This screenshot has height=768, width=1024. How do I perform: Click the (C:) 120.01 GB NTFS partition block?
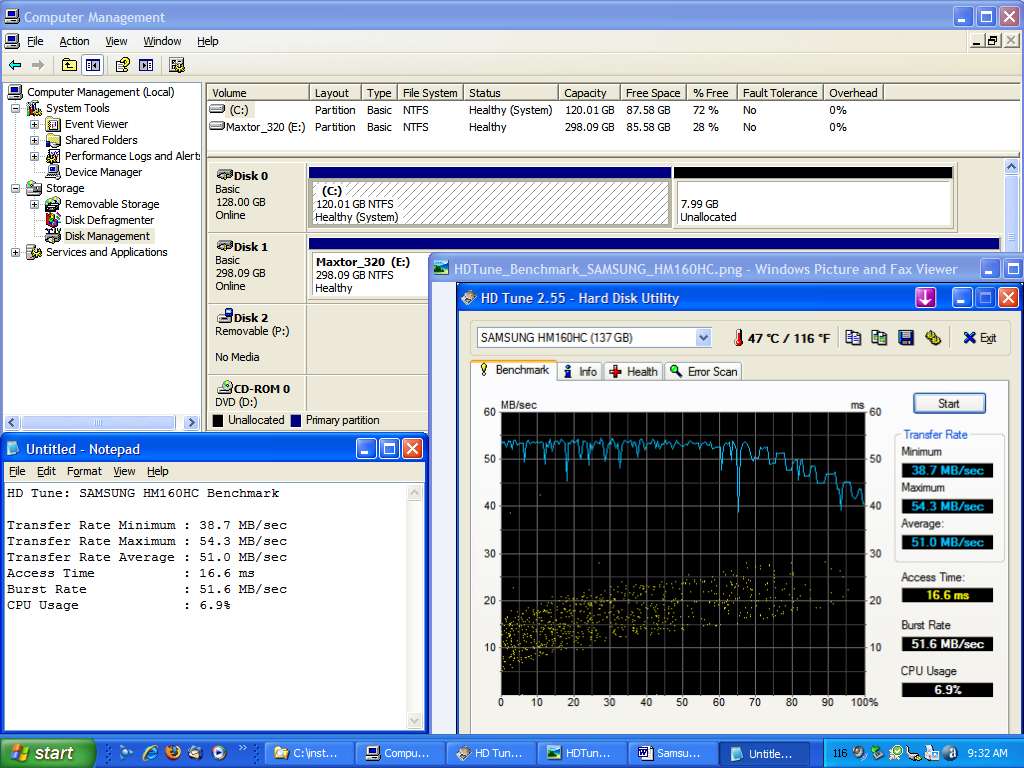point(490,203)
